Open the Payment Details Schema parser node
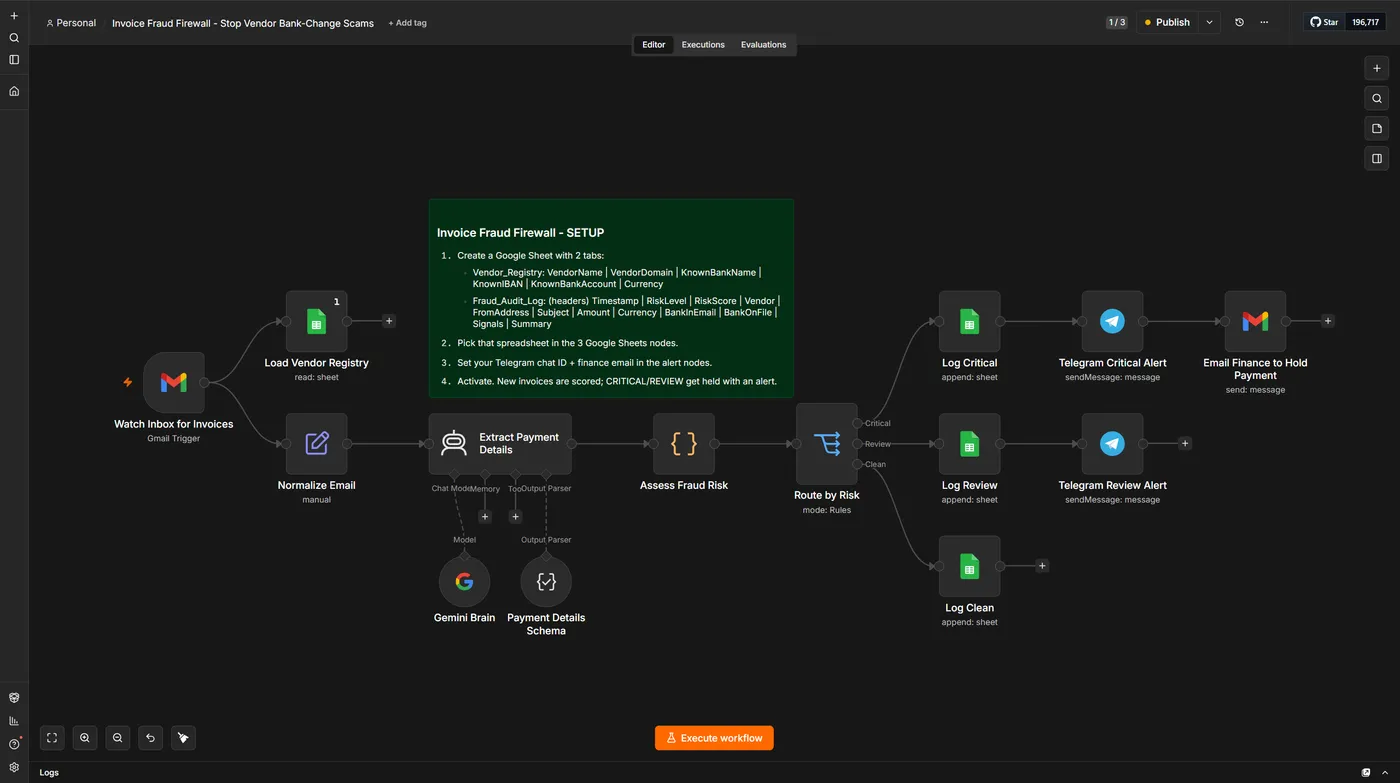1400x783 pixels. click(x=546, y=582)
